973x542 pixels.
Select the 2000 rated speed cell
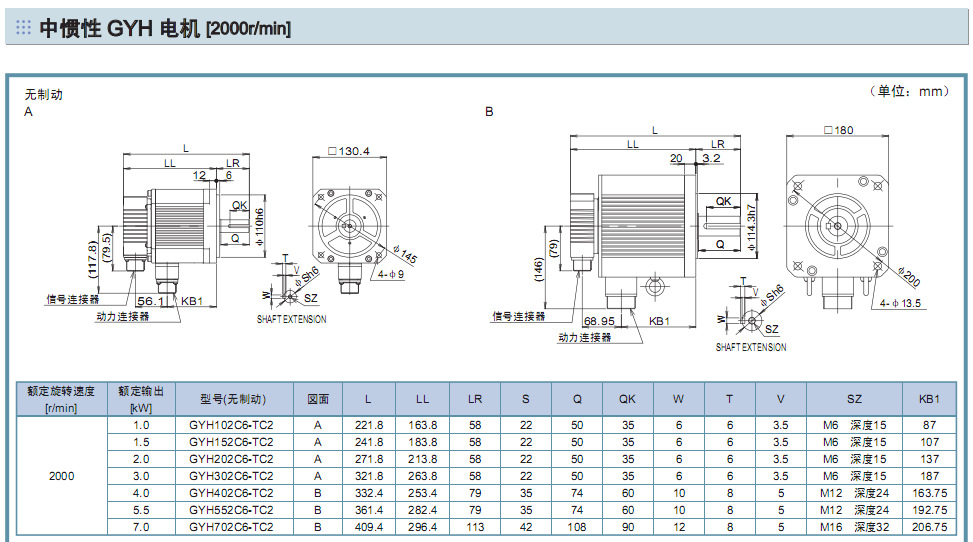tap(61, 476)
